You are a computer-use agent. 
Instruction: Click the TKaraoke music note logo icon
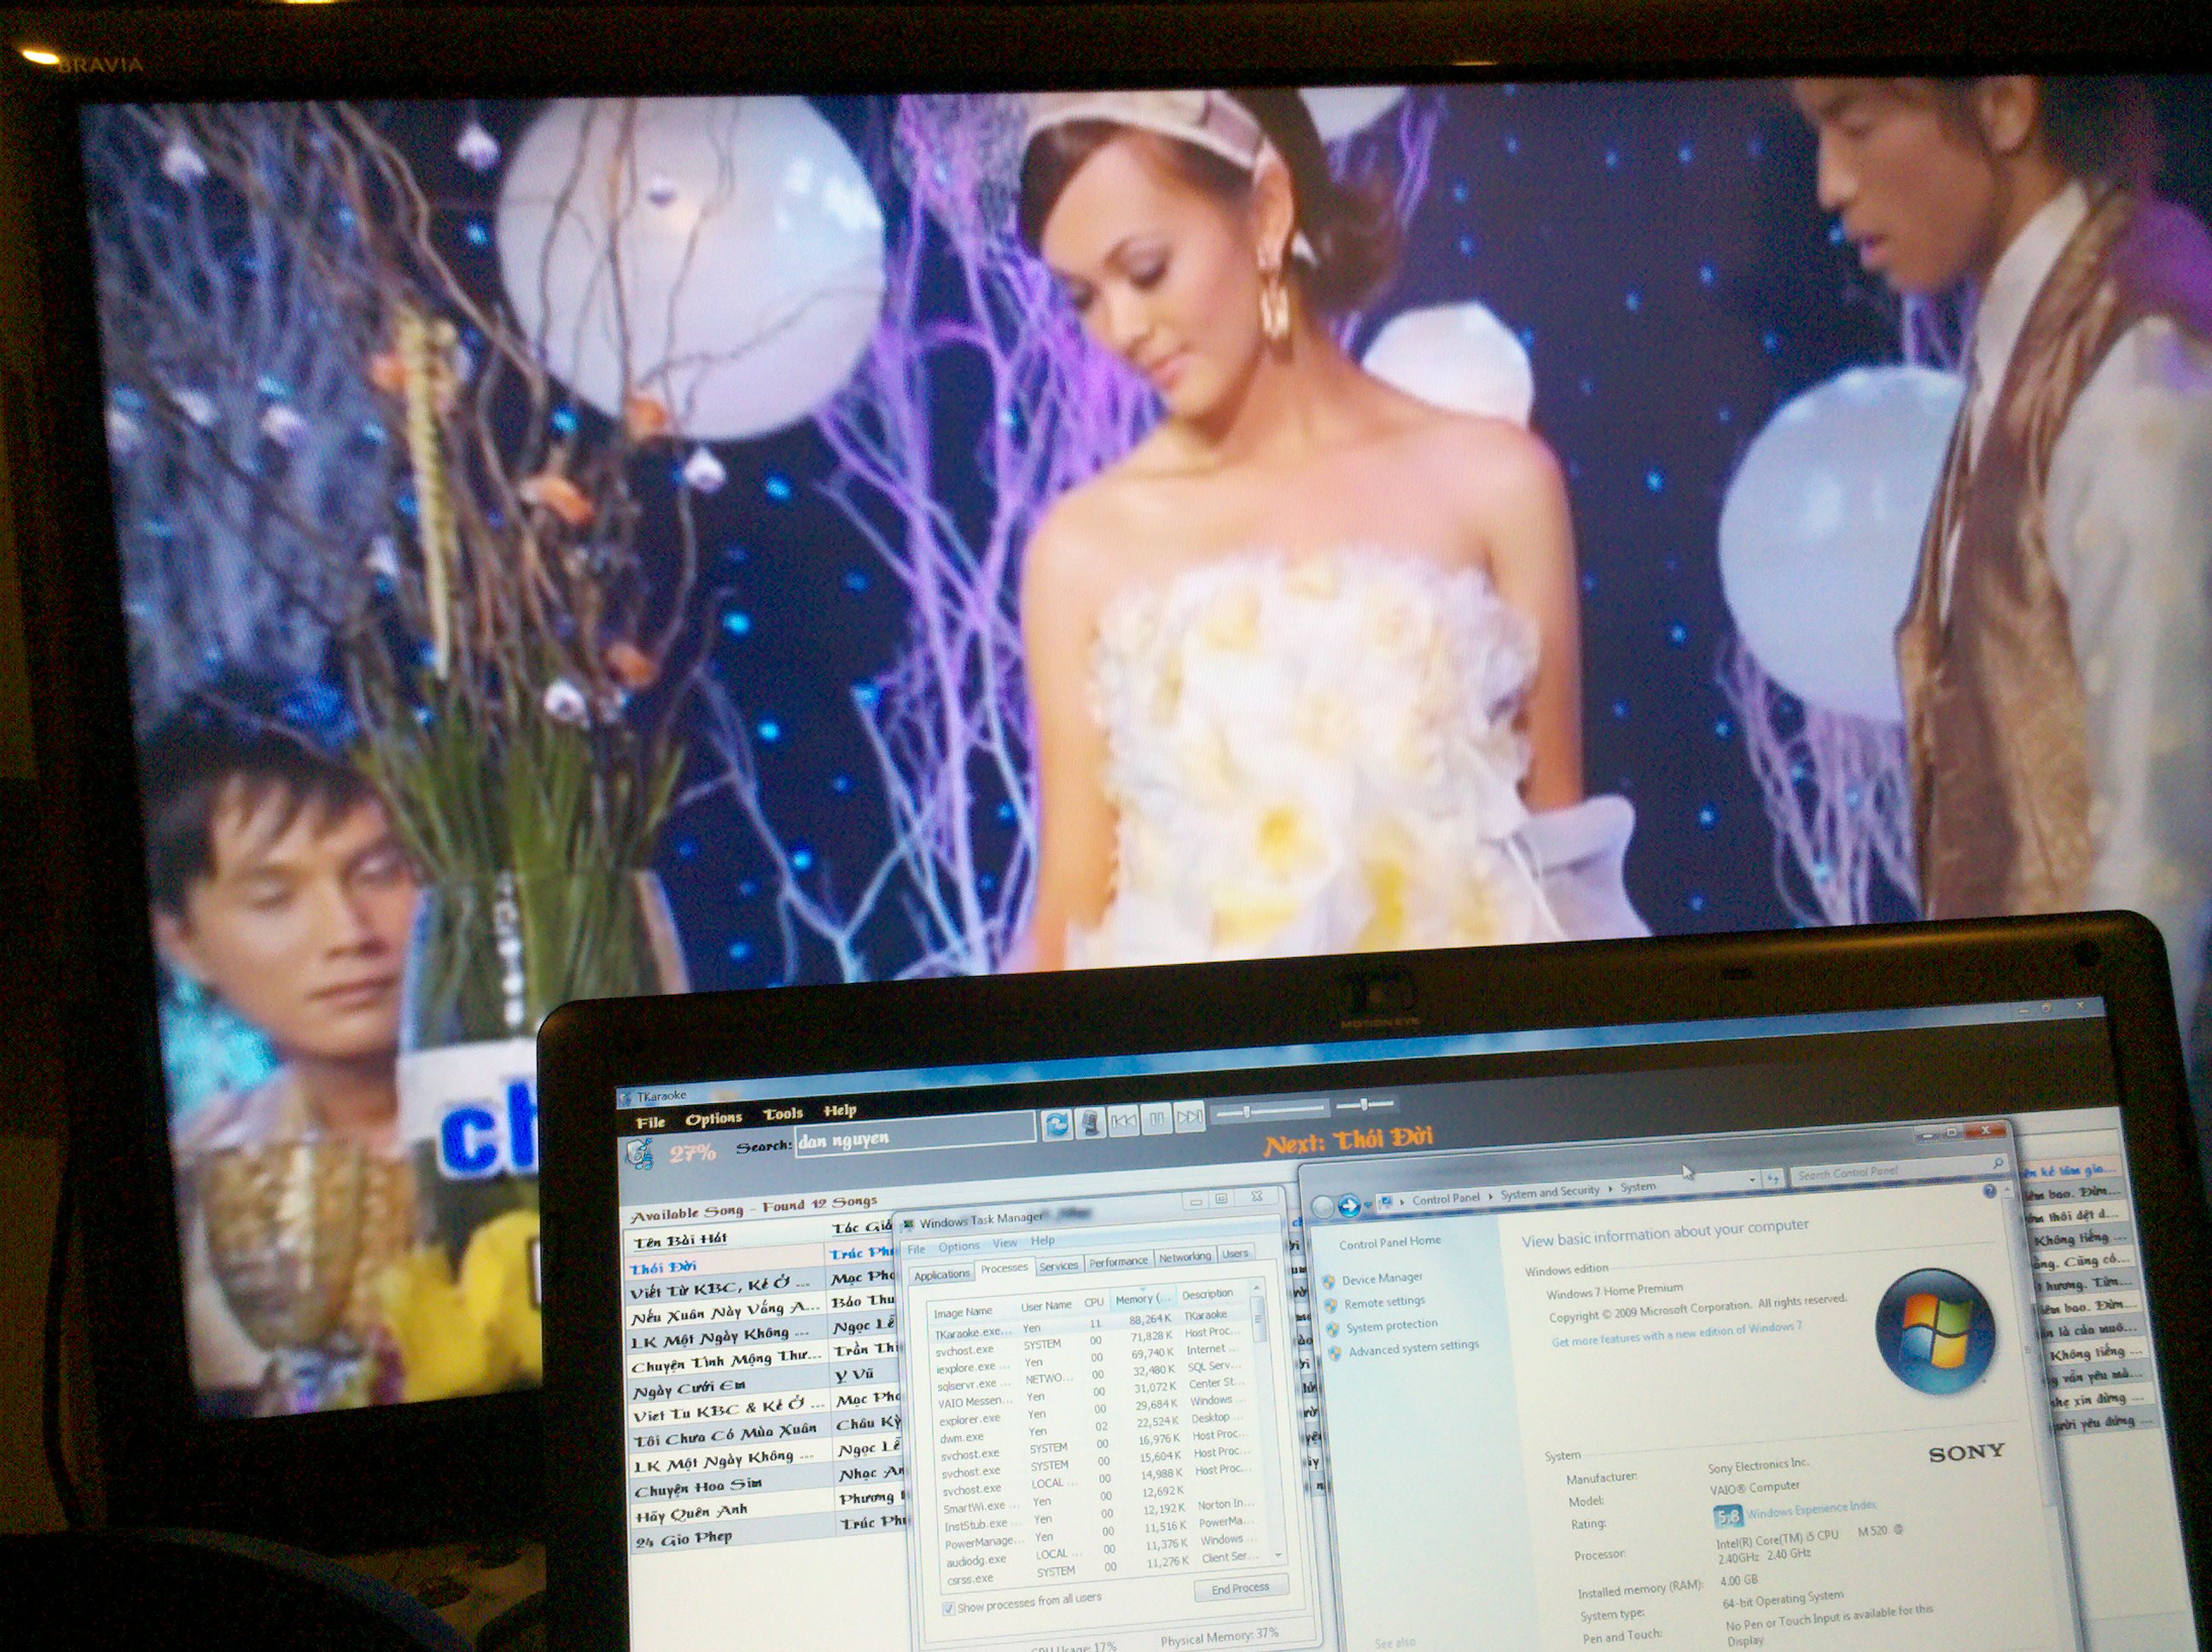point(640,1155)
